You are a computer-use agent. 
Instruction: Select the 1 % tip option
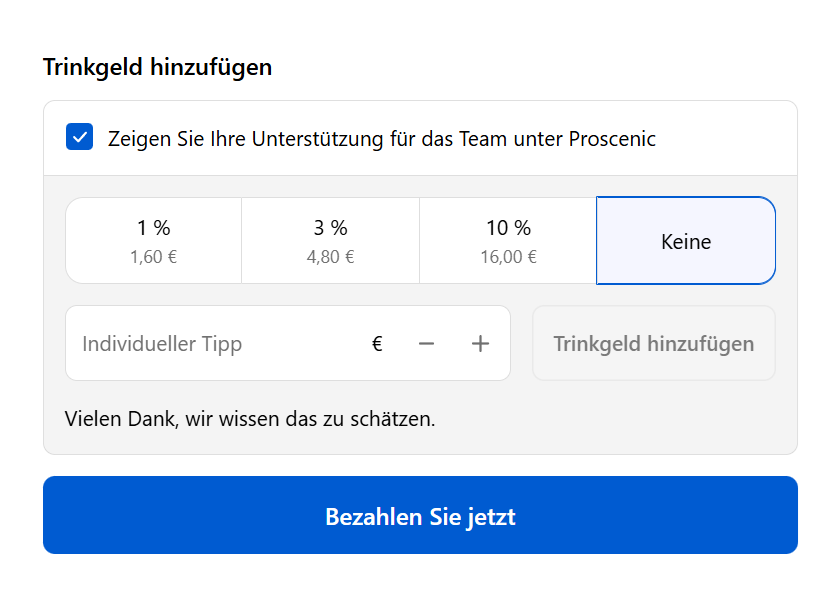(x=153, y=241)
